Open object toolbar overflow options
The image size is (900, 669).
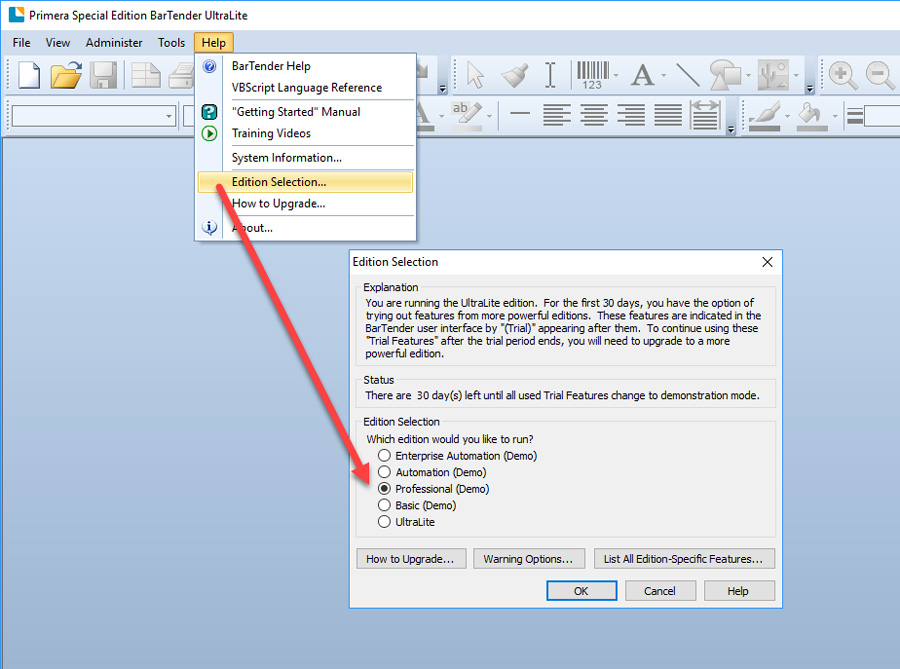click(809, 88)
